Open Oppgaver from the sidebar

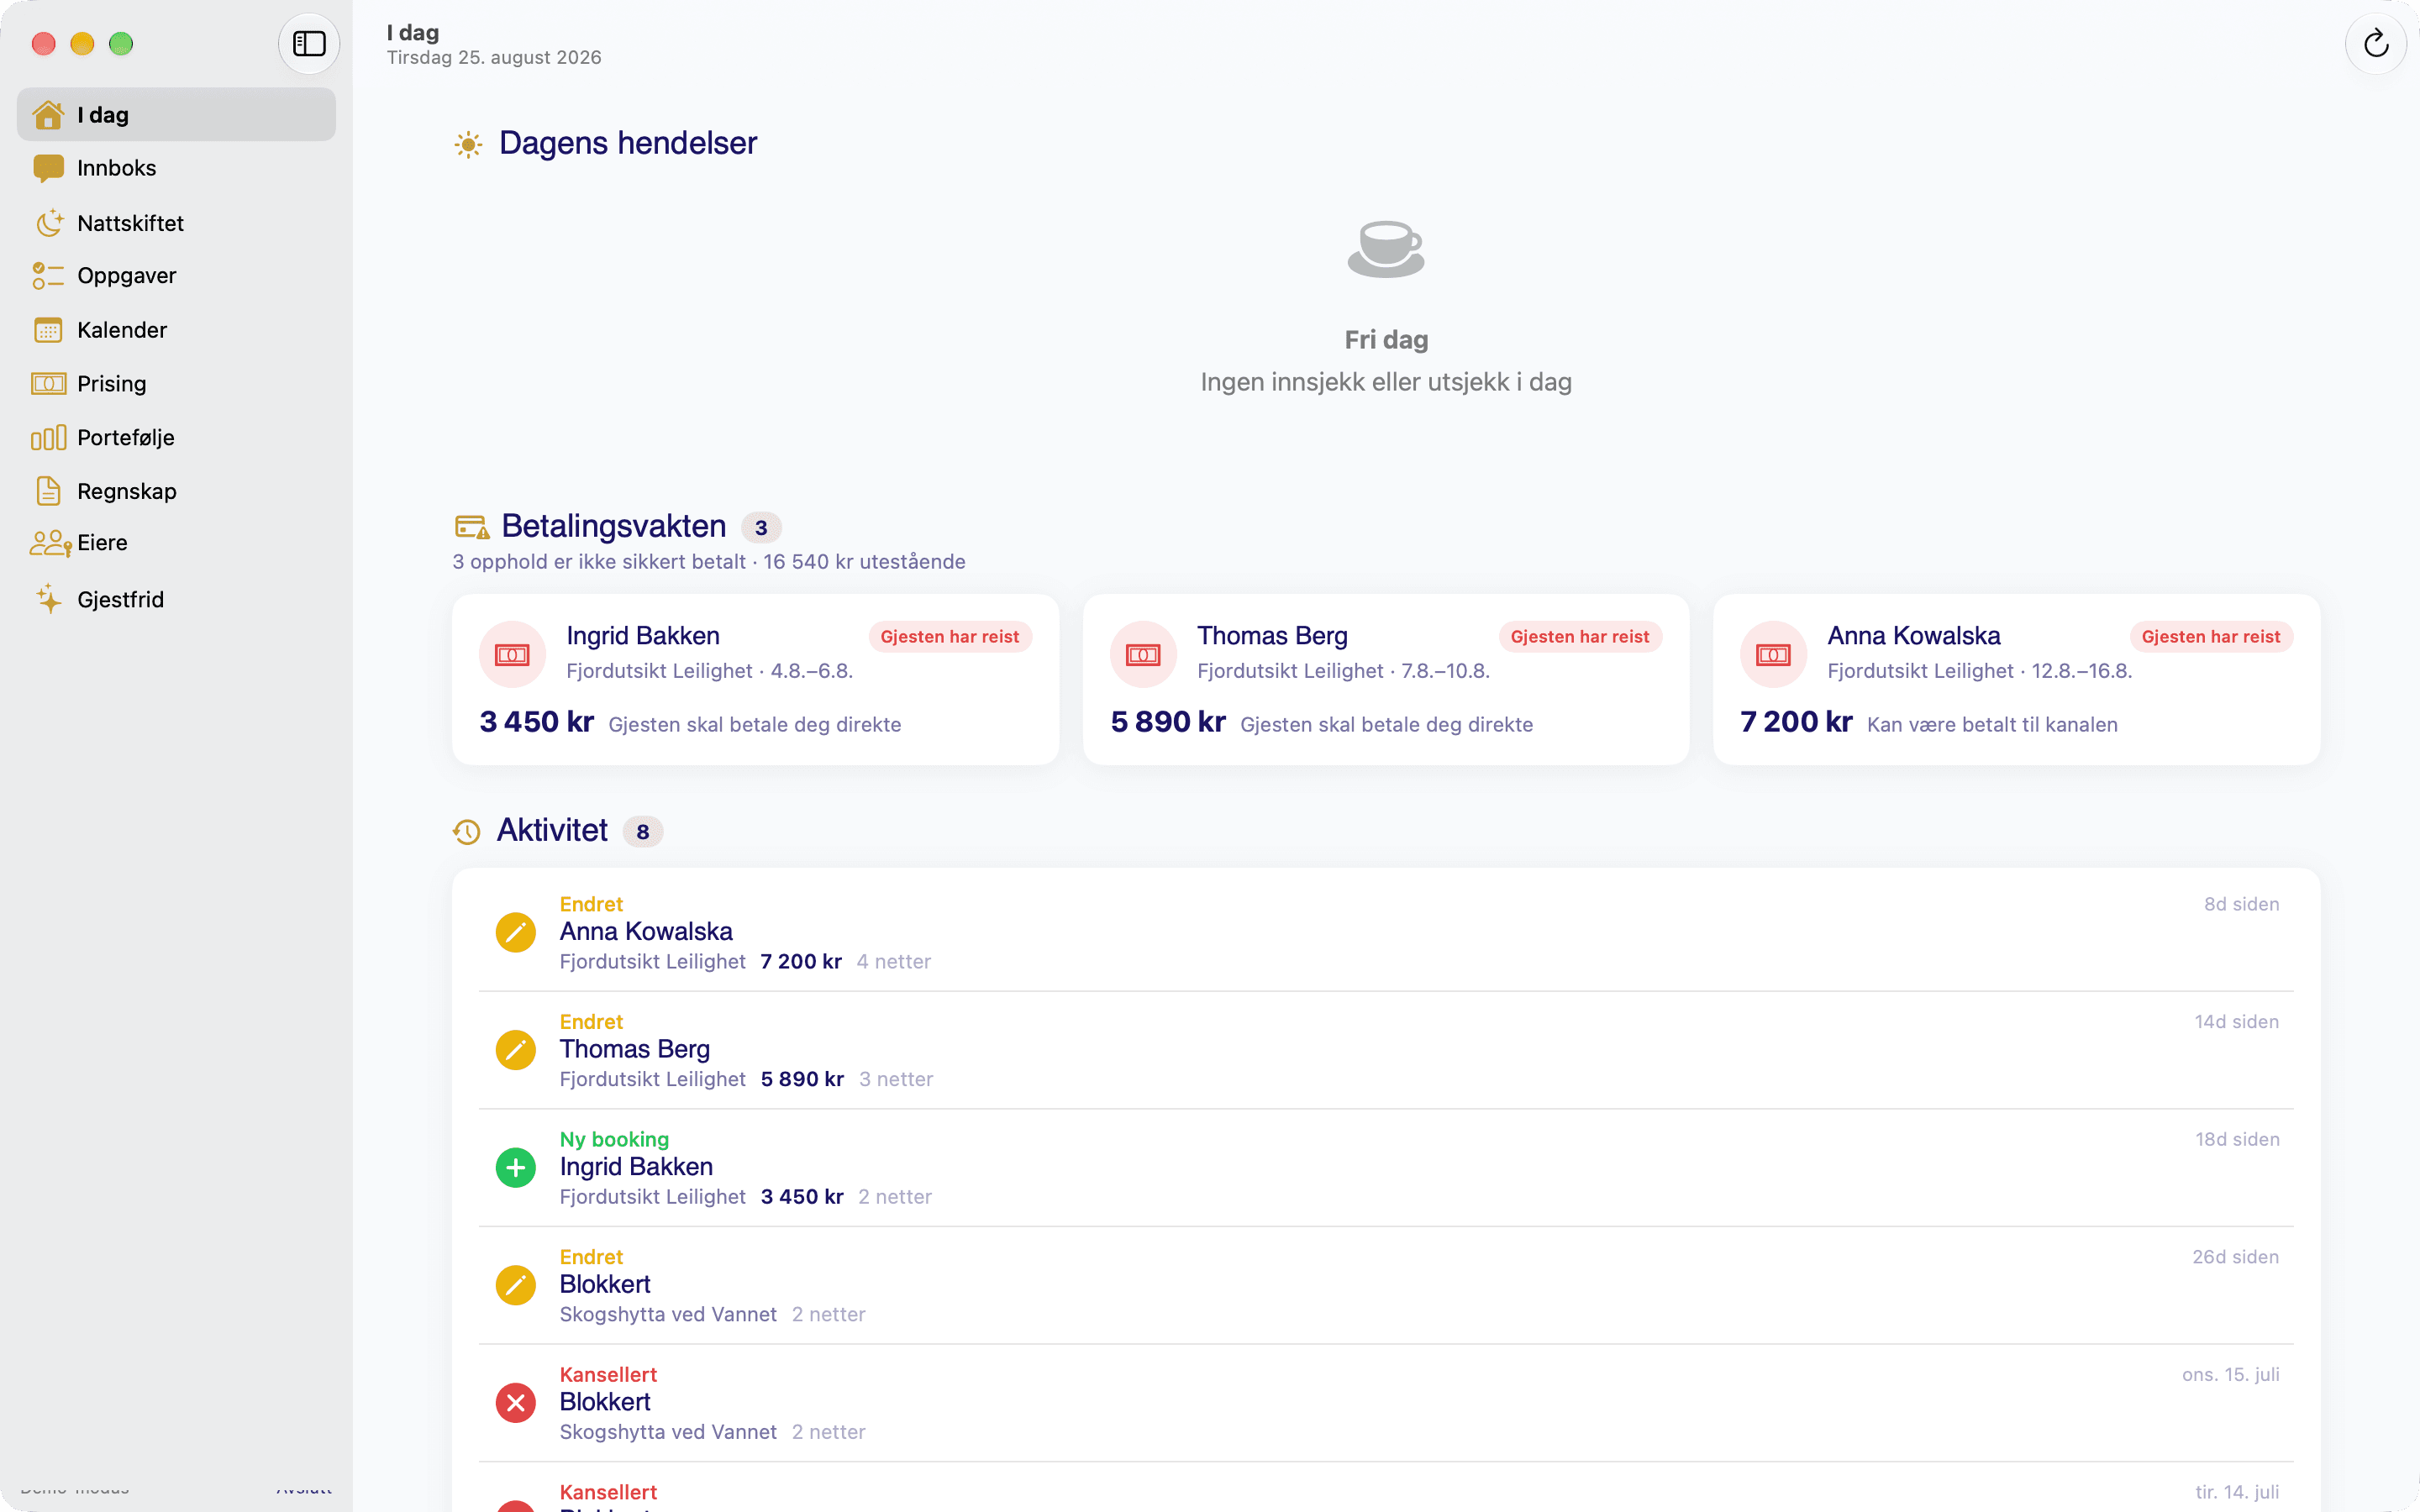[x=176, y=275]
